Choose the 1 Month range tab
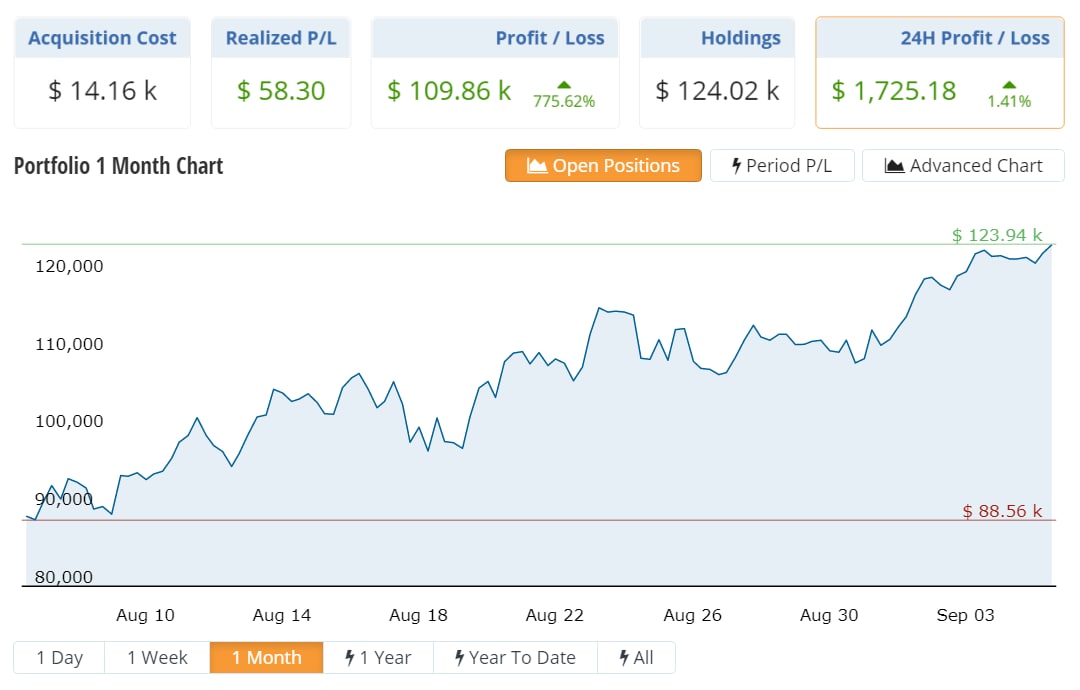 pos(267,658)
